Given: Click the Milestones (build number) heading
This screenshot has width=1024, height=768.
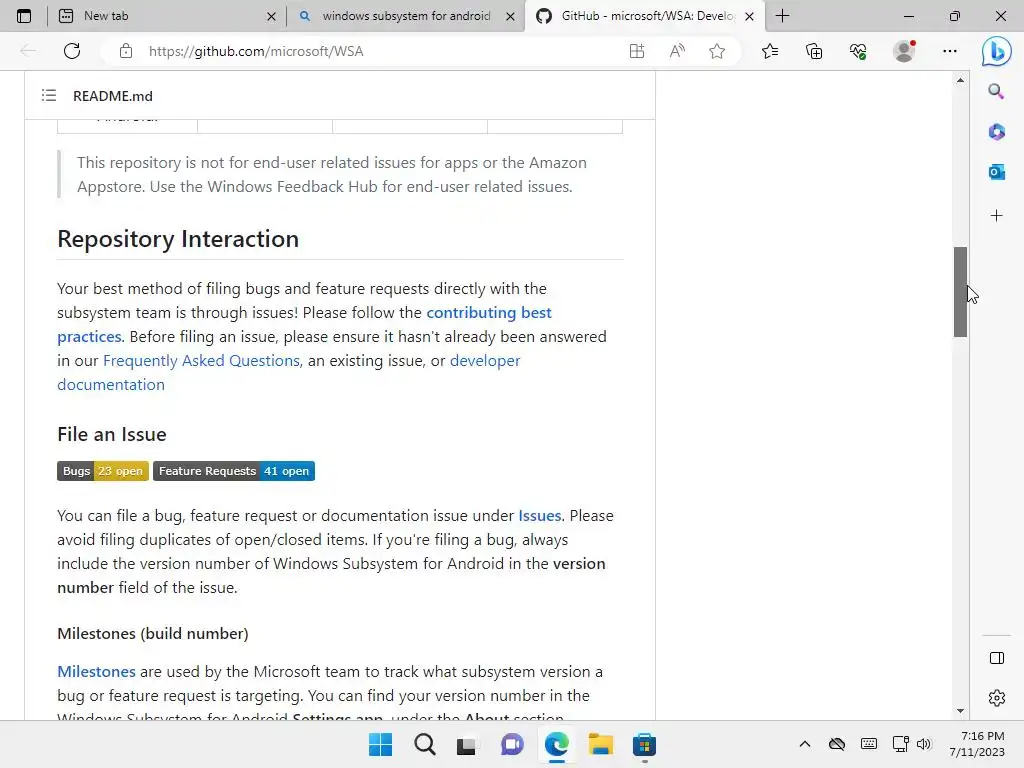Looking at the screenshot, I should click(153, 633).
